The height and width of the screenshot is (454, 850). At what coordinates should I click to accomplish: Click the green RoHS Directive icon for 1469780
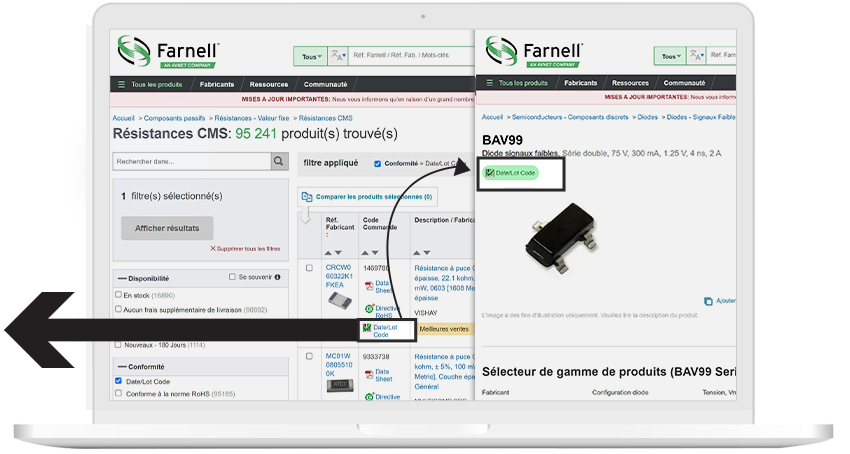[370, 309]
